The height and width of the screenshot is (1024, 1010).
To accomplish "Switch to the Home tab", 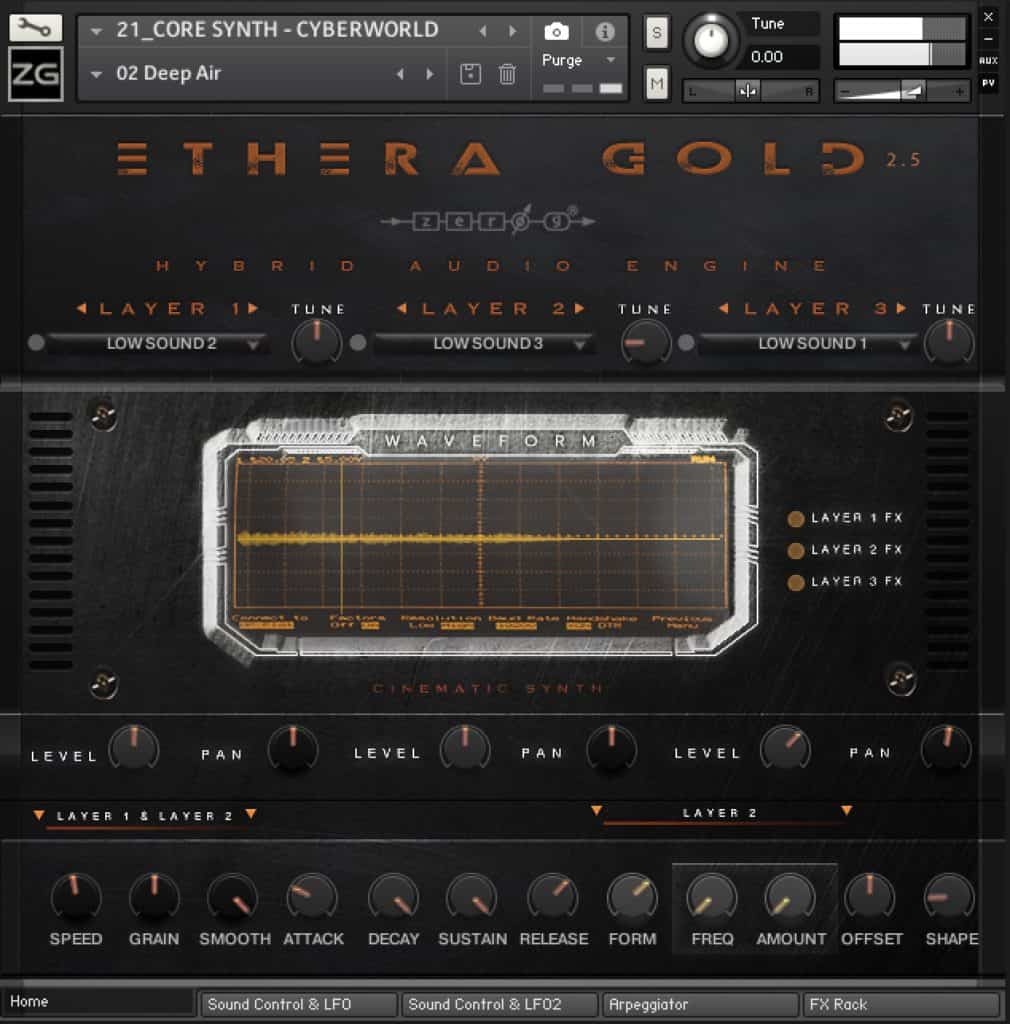I will point(98,1002).
